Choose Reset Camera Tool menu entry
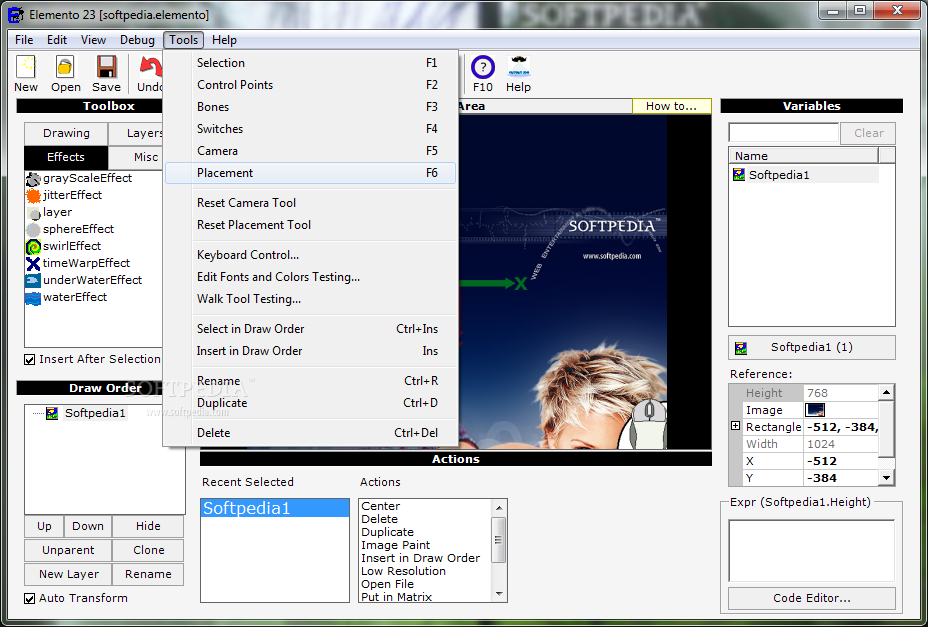Screen dimensions: 928x627 pos(310,202)
